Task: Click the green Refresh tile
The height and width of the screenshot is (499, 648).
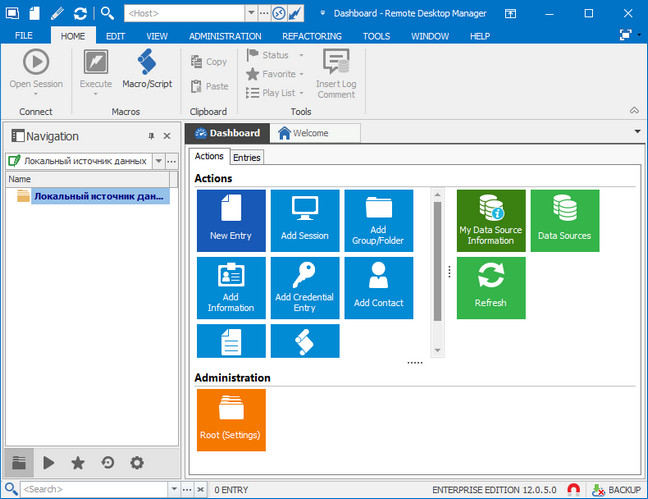Action: point(491,287)
